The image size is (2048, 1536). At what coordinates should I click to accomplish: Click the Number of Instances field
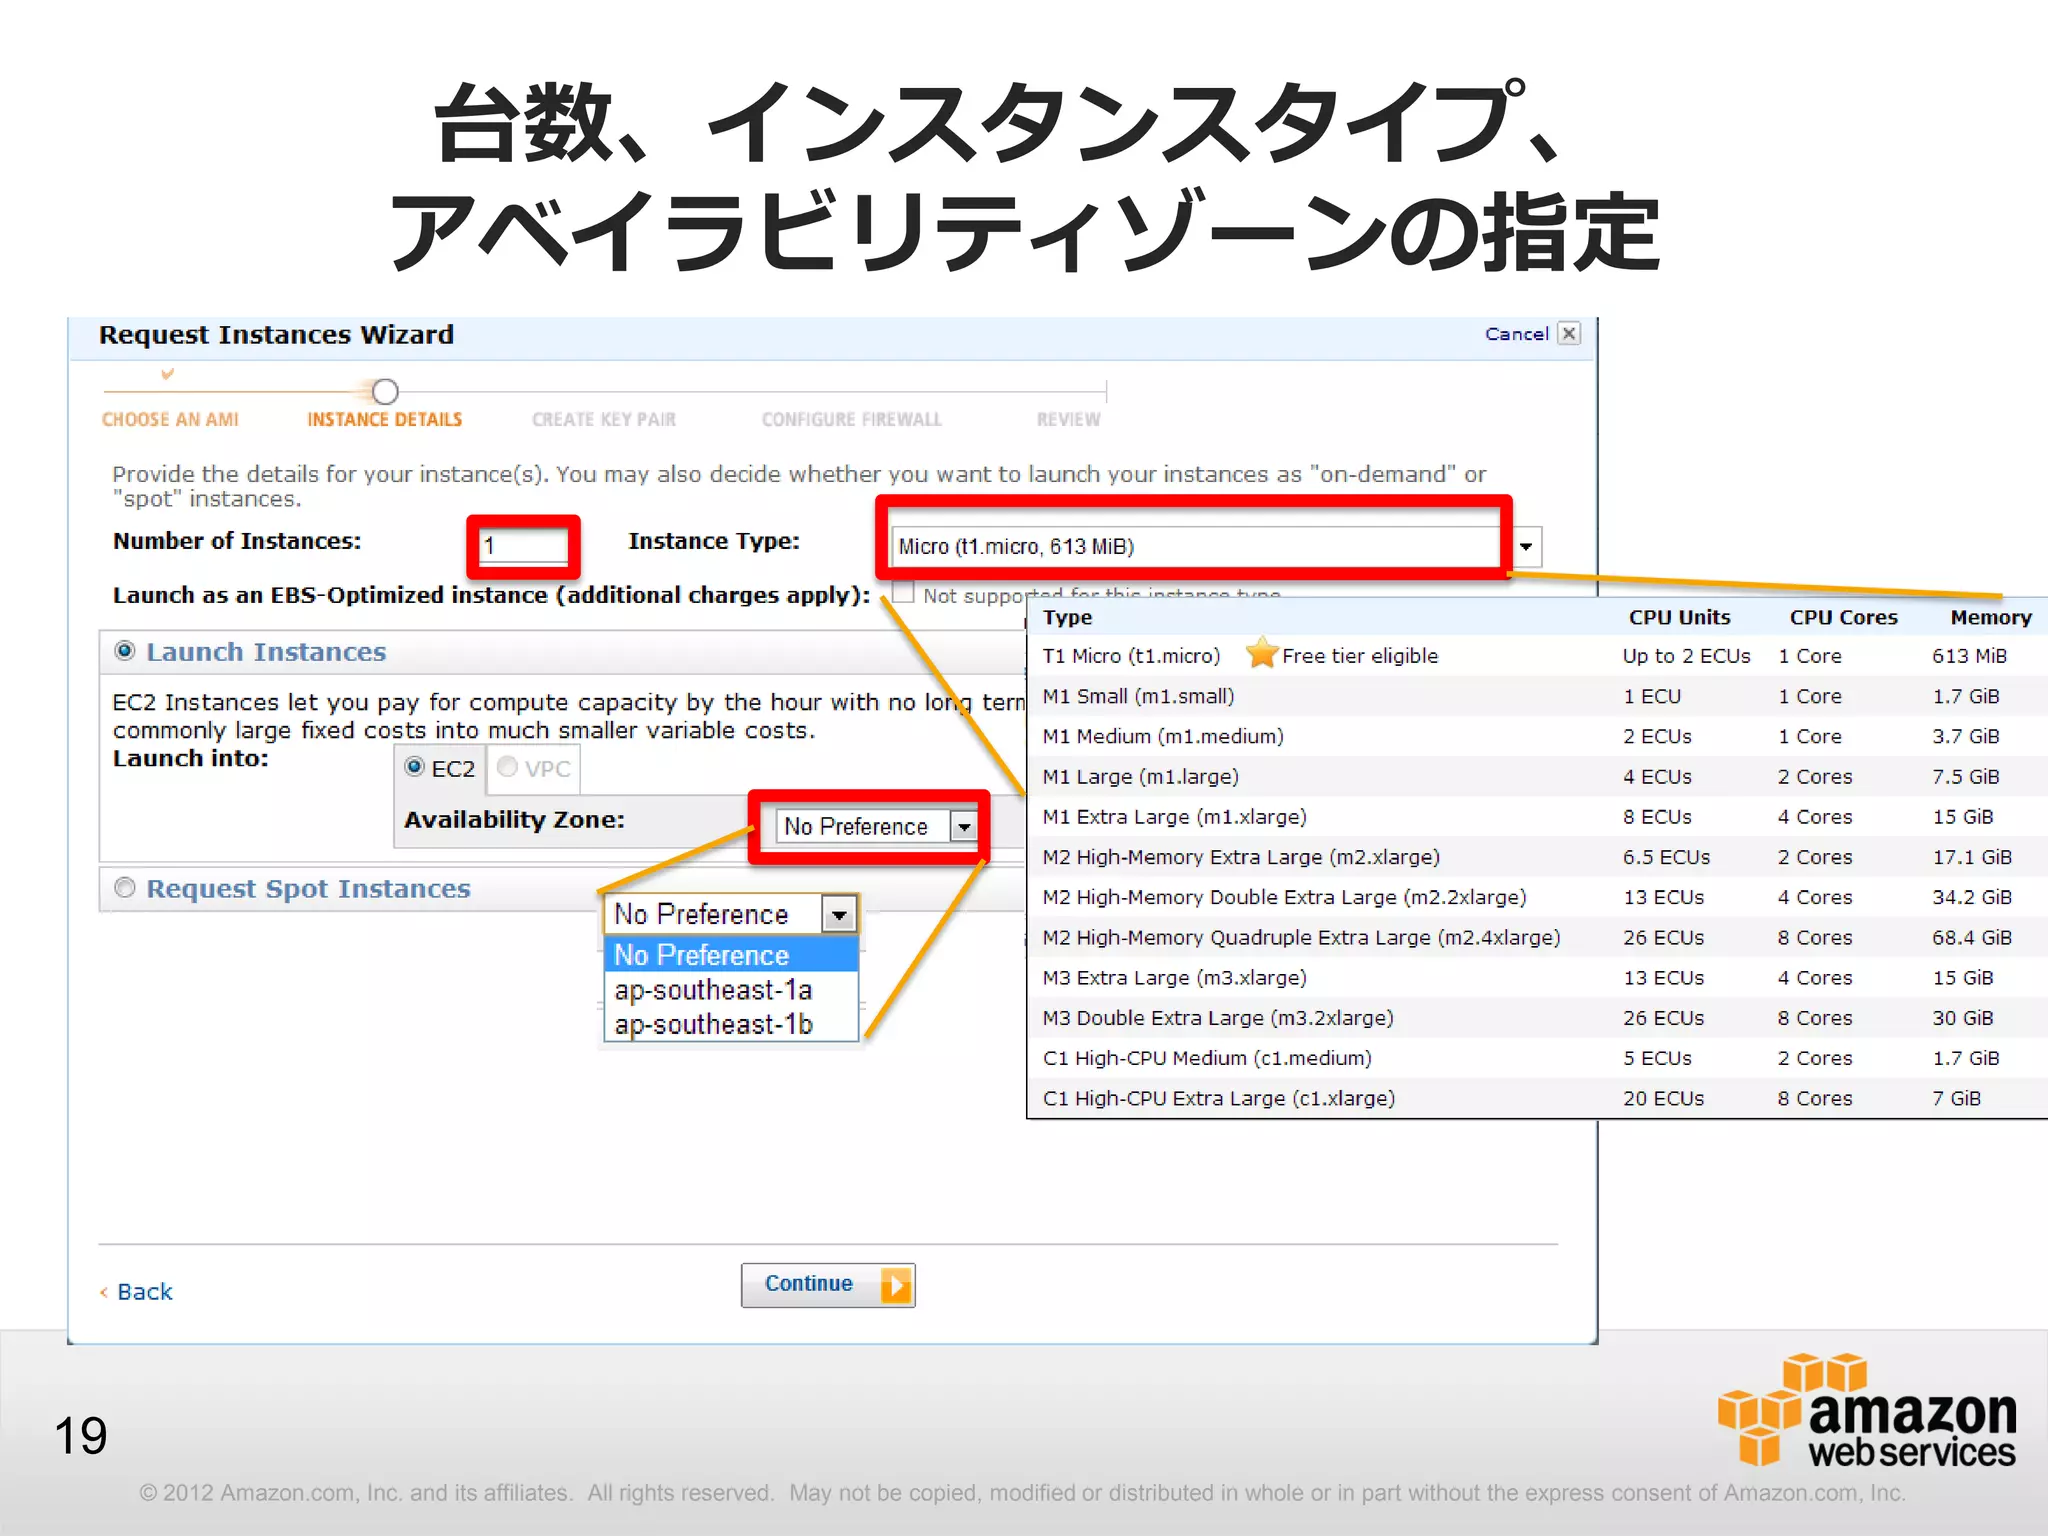point(523,546)
